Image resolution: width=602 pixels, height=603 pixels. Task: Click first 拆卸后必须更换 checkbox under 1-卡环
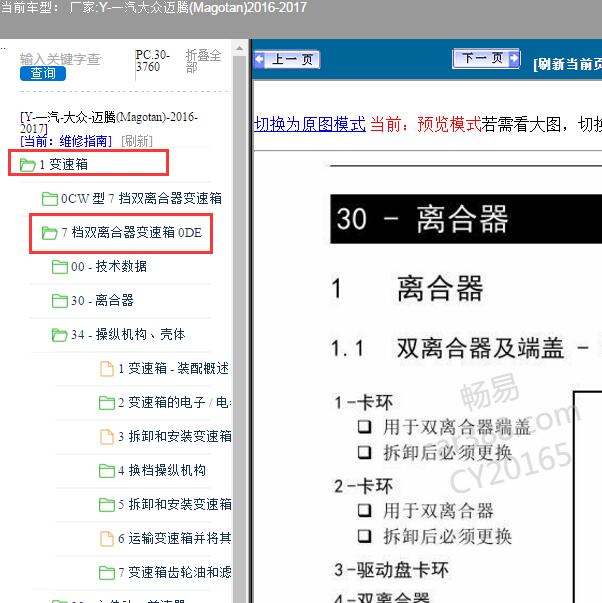pos(364,452)
